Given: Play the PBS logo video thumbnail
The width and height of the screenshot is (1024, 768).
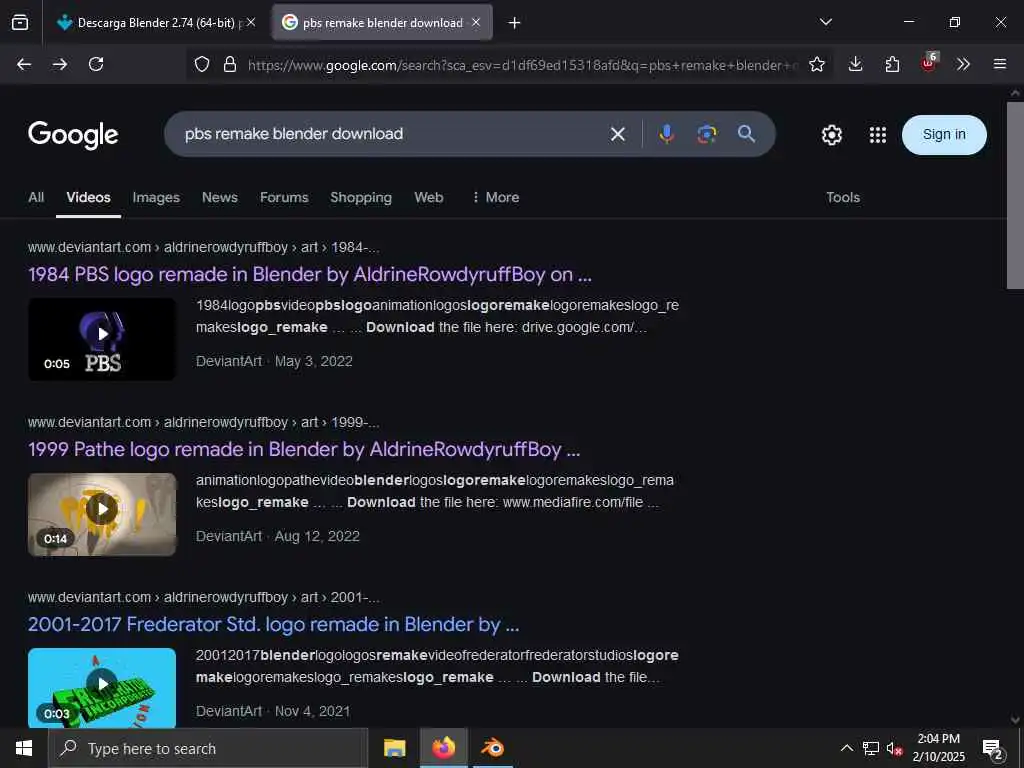Looking at the screenshot, I should tap(102, 339).
